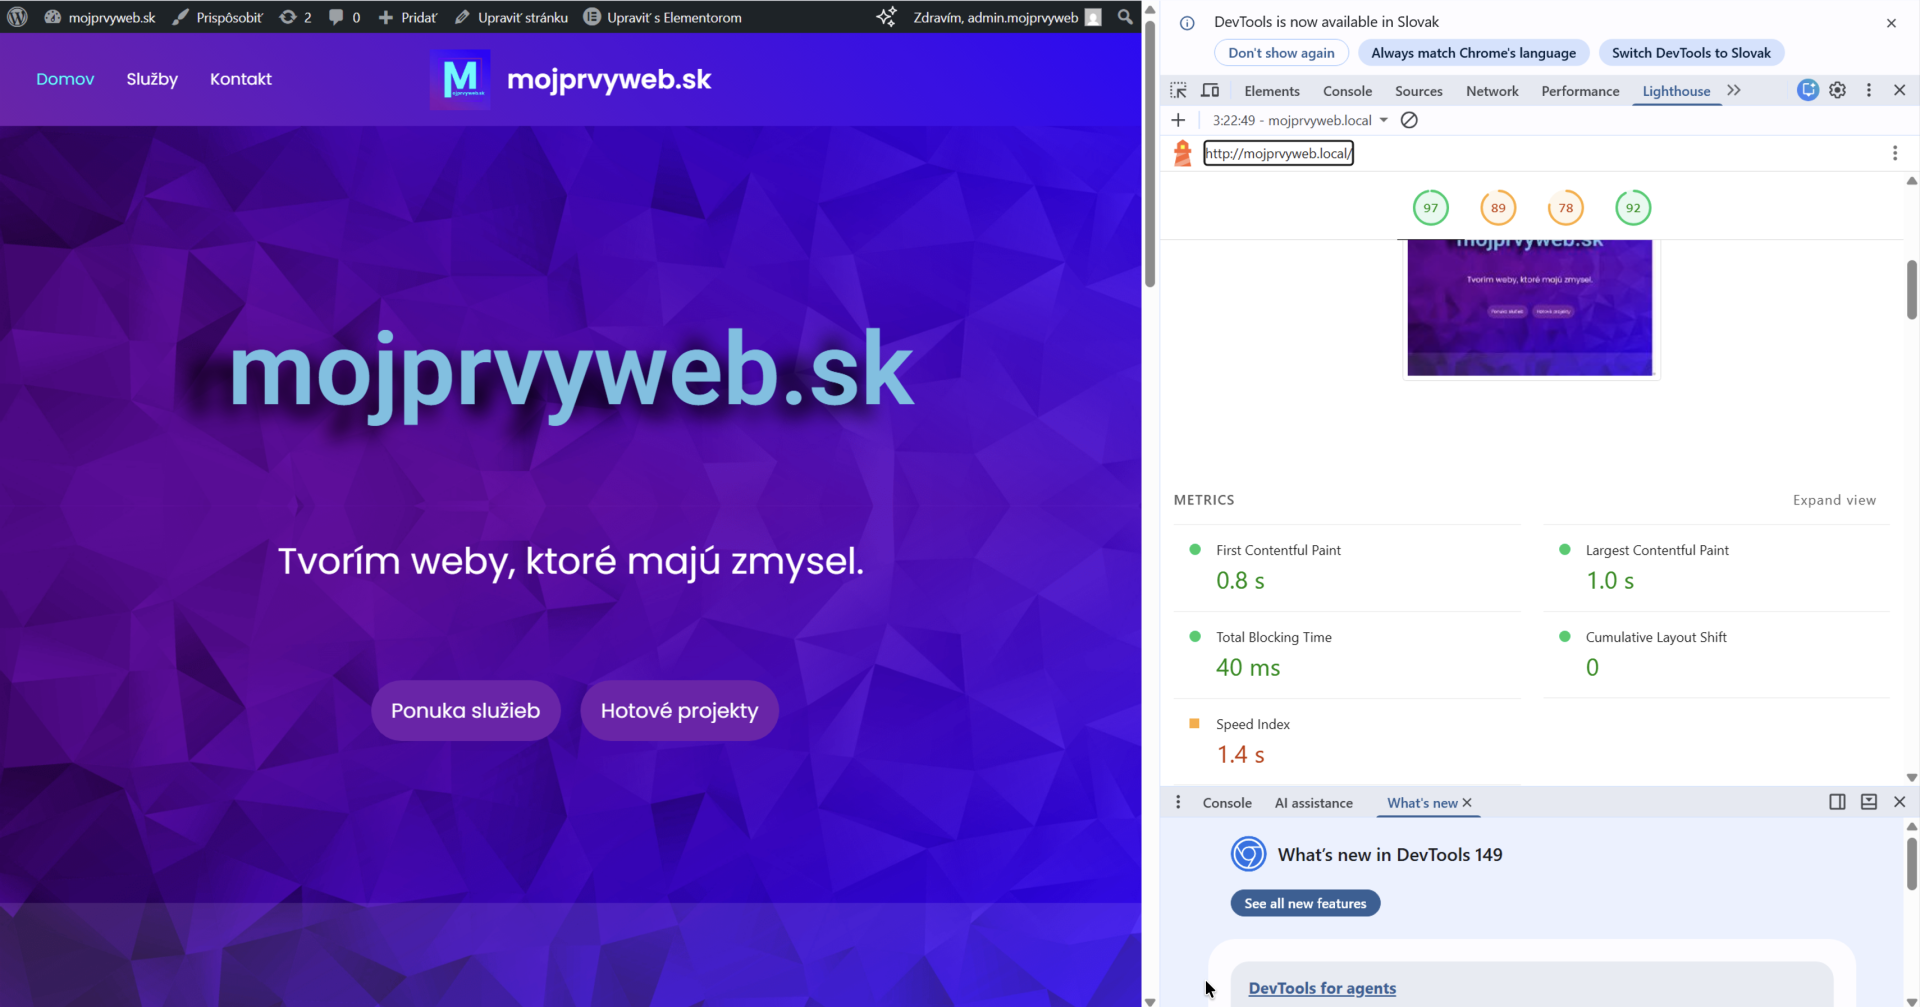
Task: Open the Služby navigation link
Action: coord(152,79)
